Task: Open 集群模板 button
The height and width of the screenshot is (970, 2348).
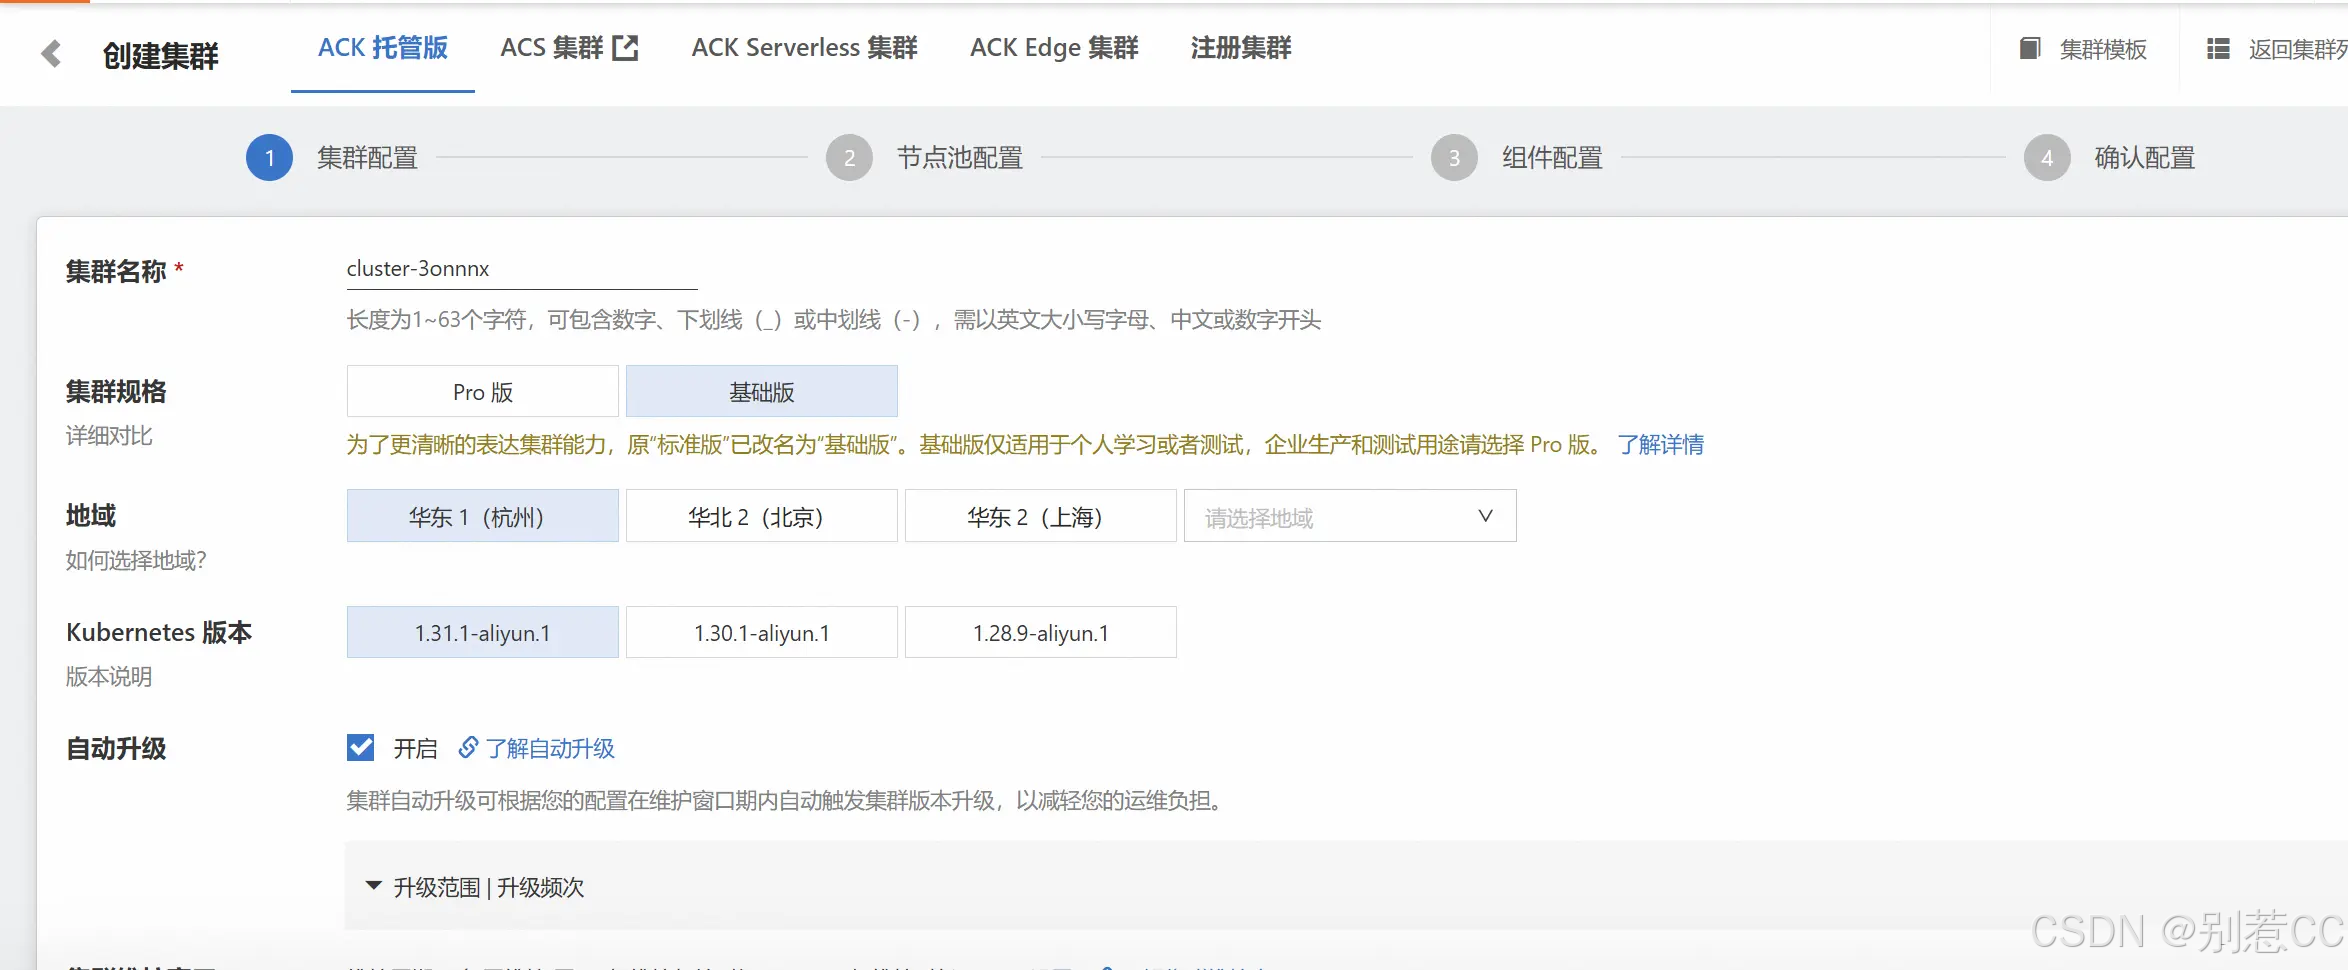Action: pos(2084,49)
